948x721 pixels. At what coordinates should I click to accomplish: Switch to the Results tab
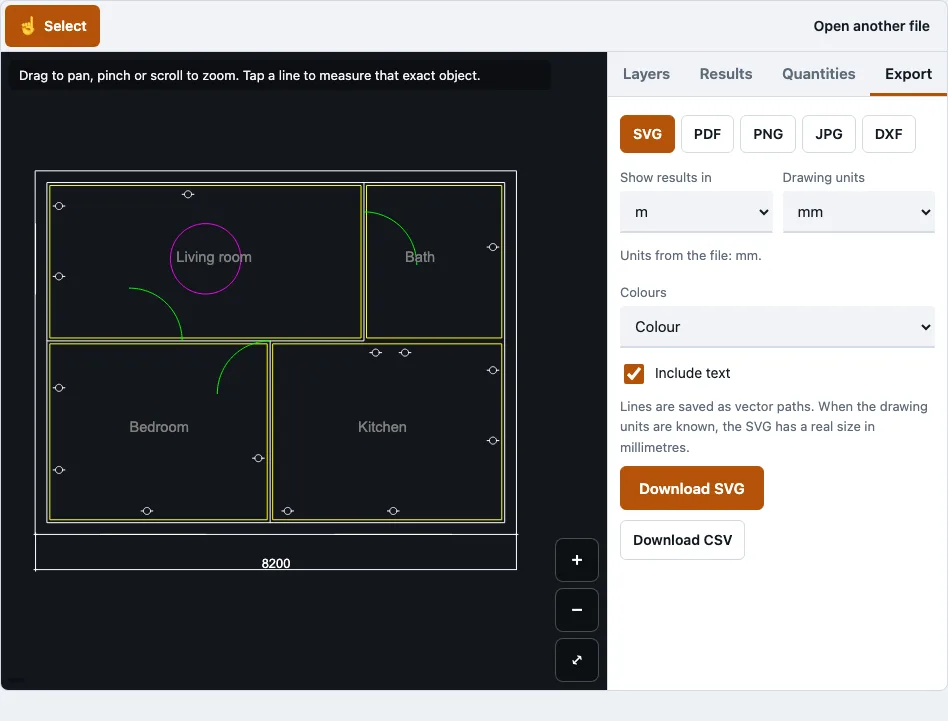(726, 74)
